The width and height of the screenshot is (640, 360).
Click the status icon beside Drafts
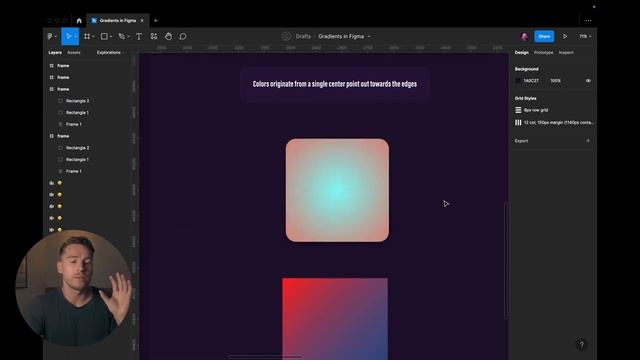(x=286, y=36)
